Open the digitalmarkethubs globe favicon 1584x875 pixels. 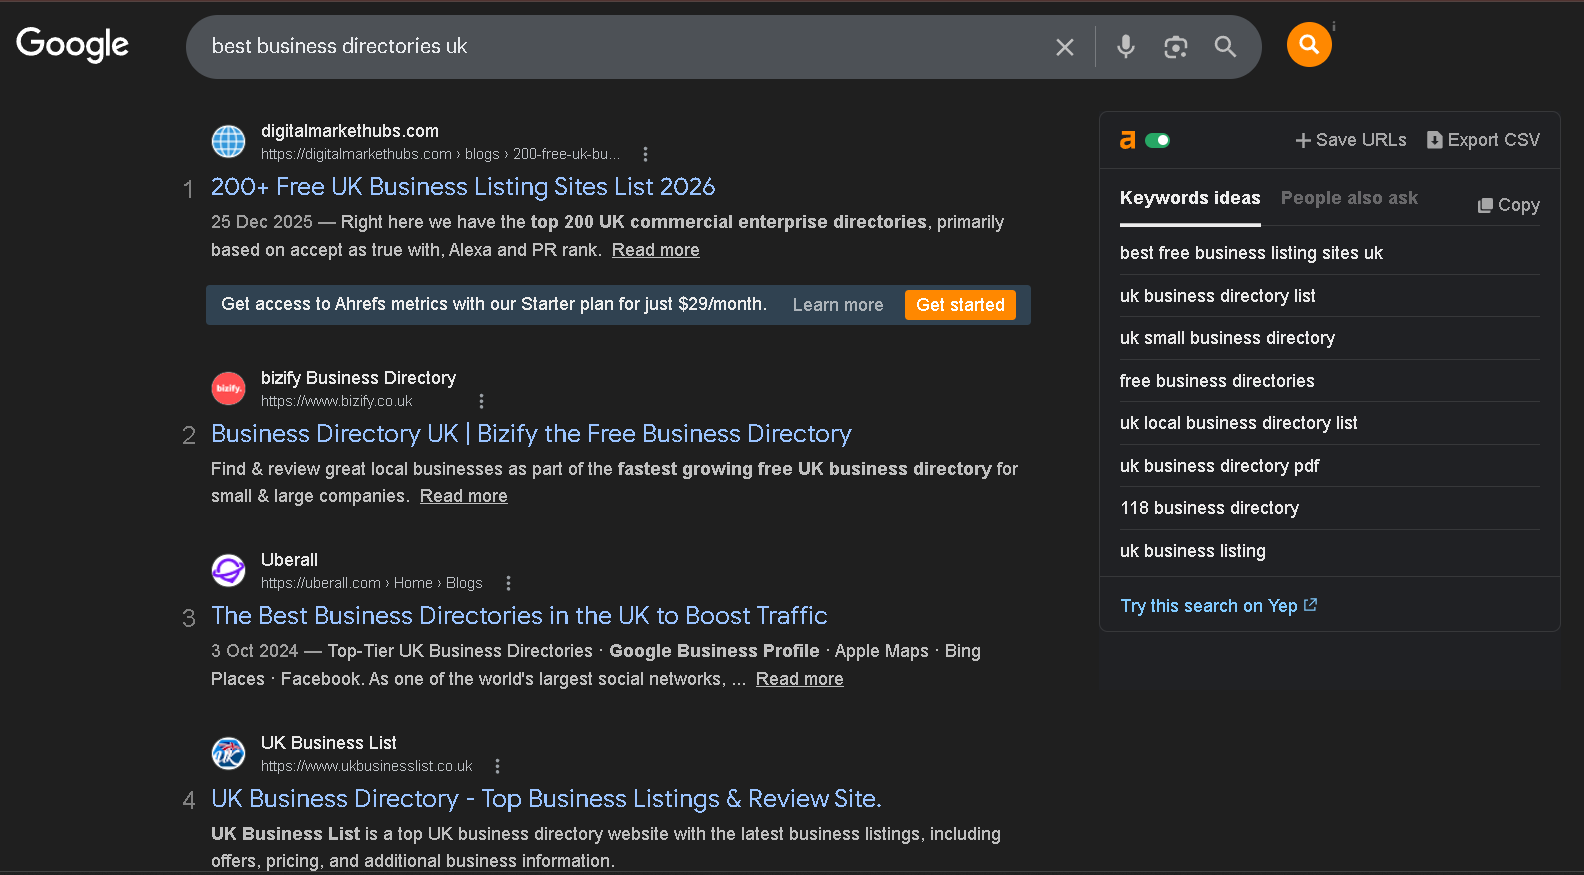[228, 141]
